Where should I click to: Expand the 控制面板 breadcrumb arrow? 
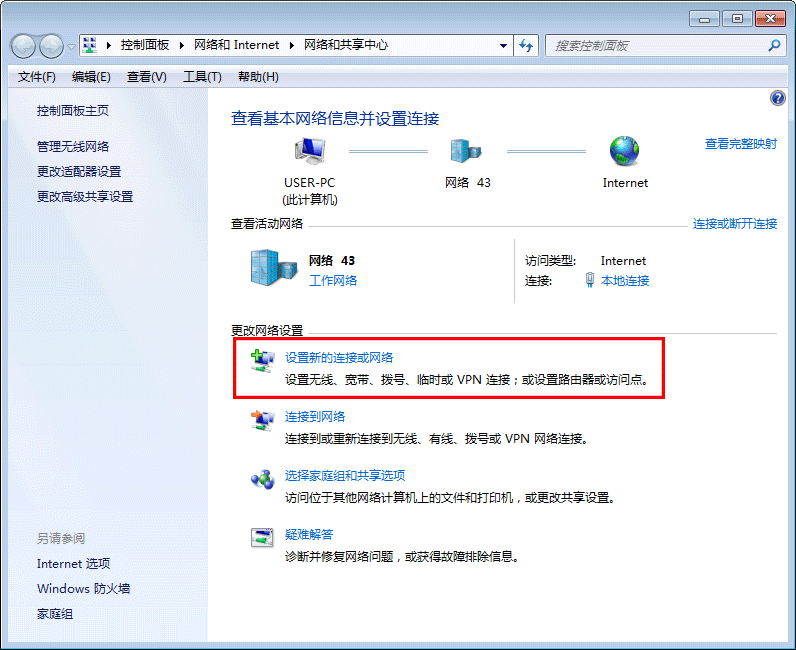(x=181, y=46)
